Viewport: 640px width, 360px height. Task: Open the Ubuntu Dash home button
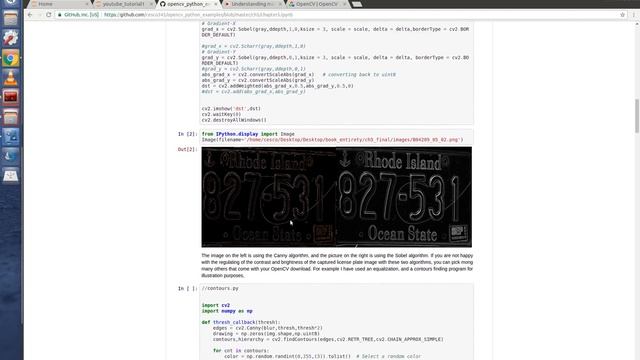(x=11, y=2)
